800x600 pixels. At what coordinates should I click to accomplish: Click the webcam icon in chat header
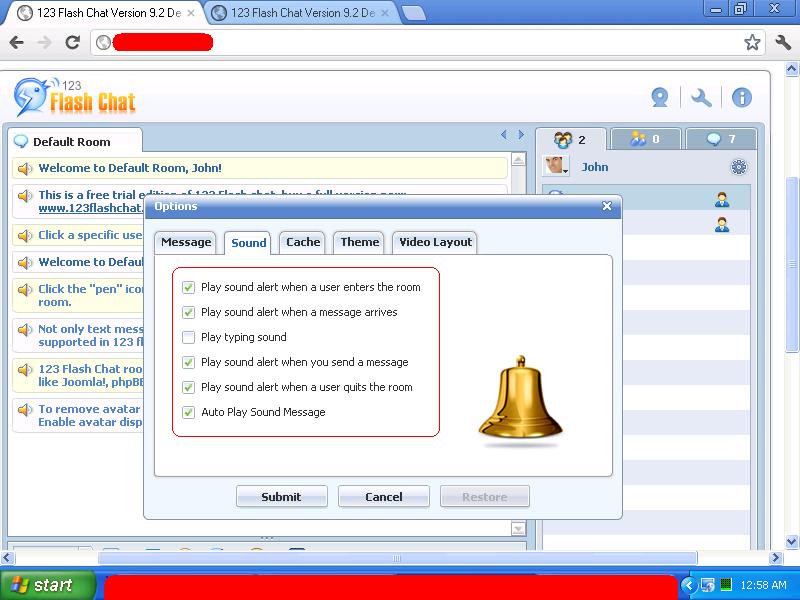point(660,97)
